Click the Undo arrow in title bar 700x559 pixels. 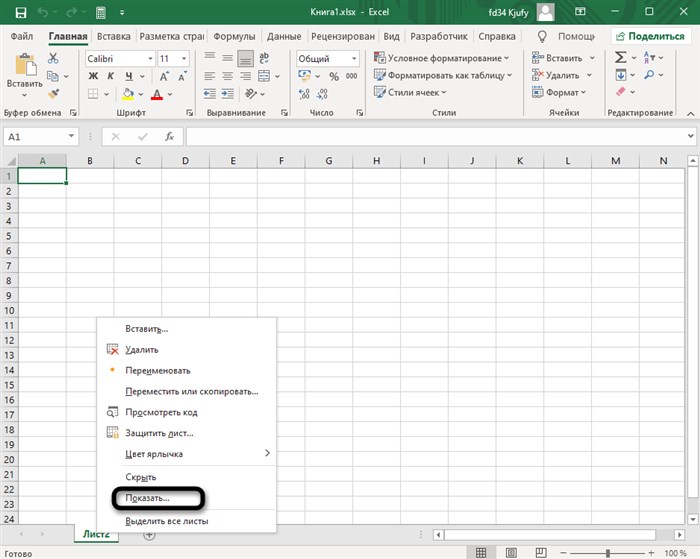point(43,13)
